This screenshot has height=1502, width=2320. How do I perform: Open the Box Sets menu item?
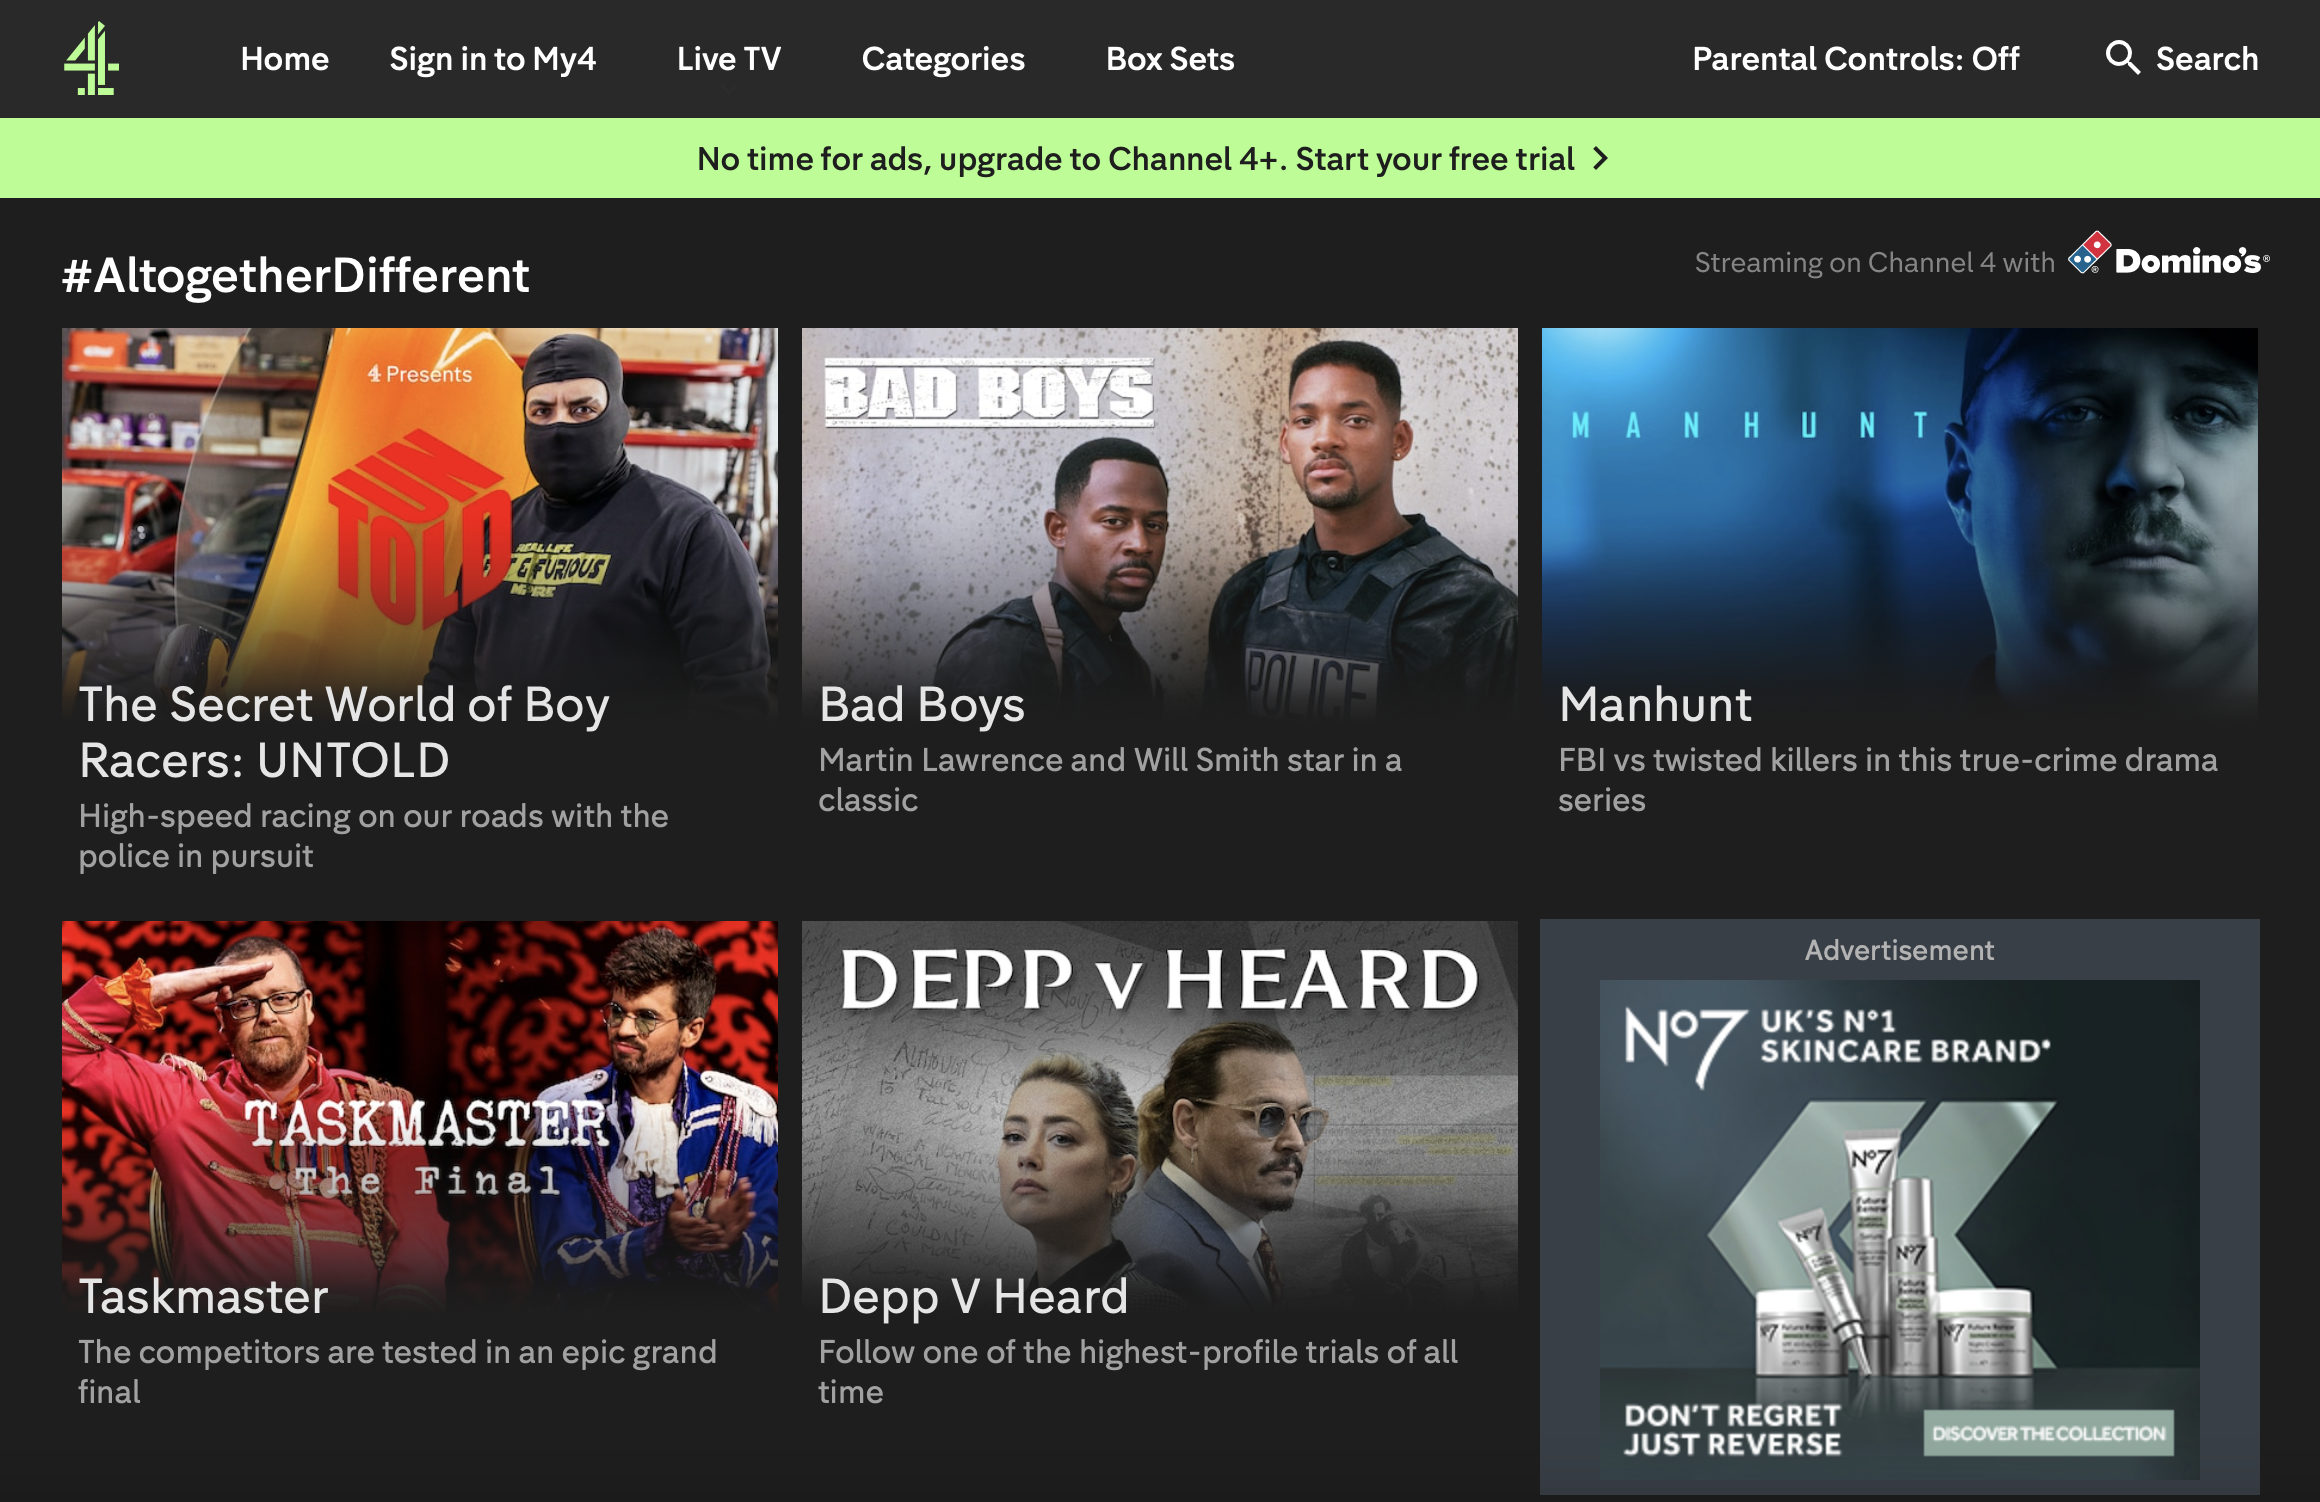(x=1170, y=59)
